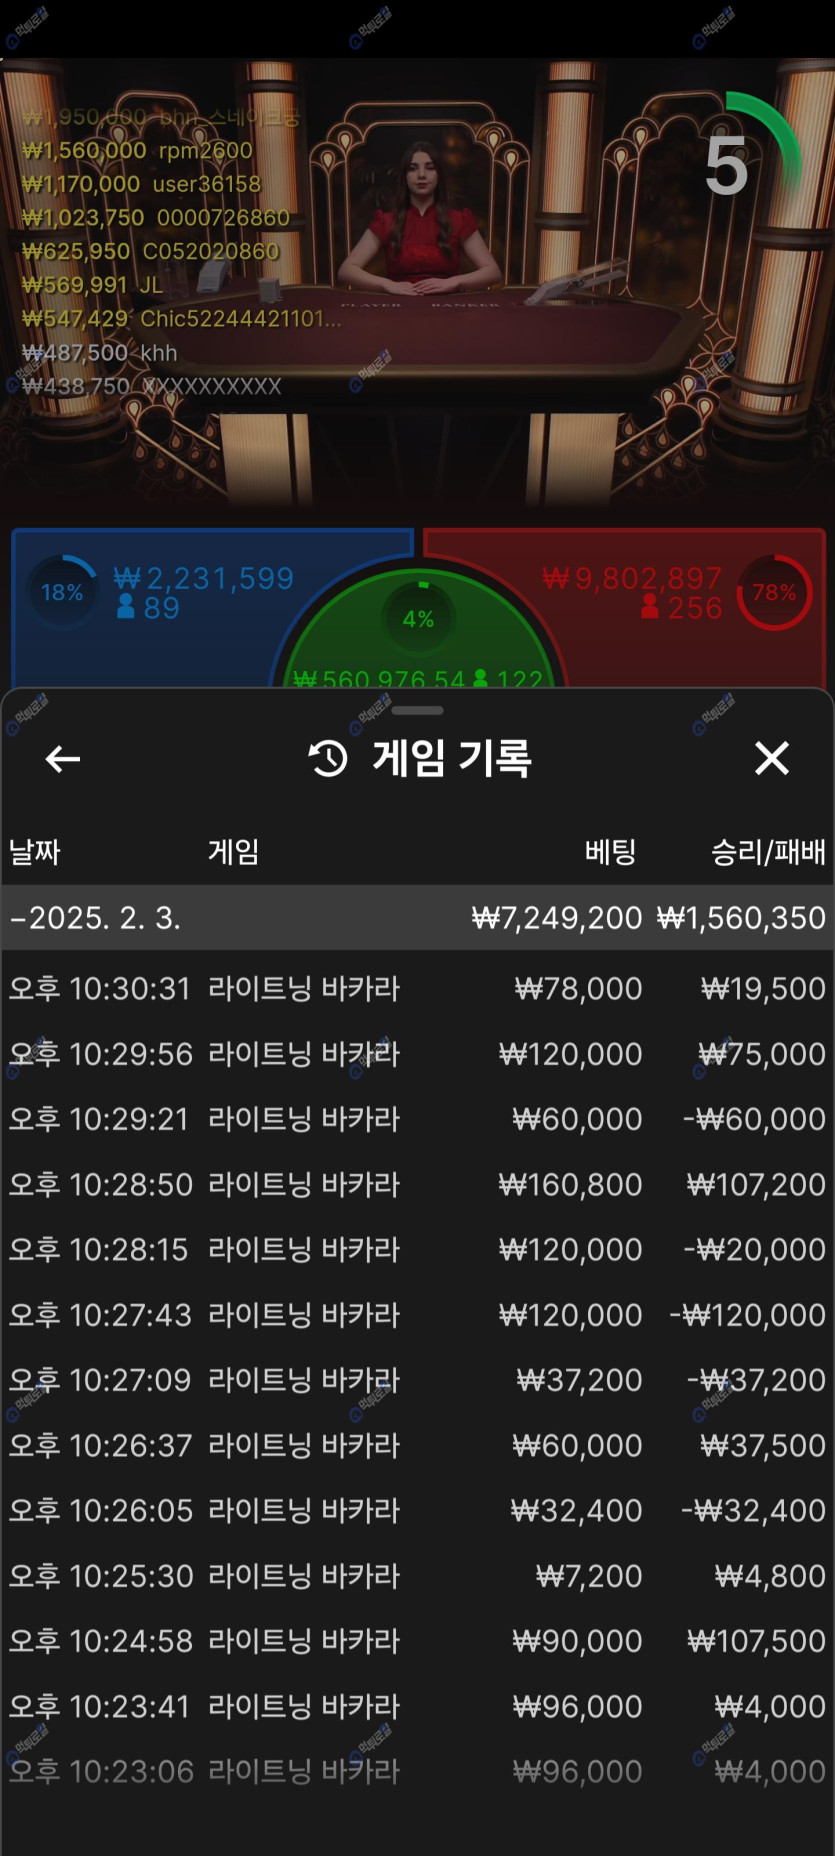Tap the history clock icon beside 게임 기록
835x1856 pixels.
[328, 759]
